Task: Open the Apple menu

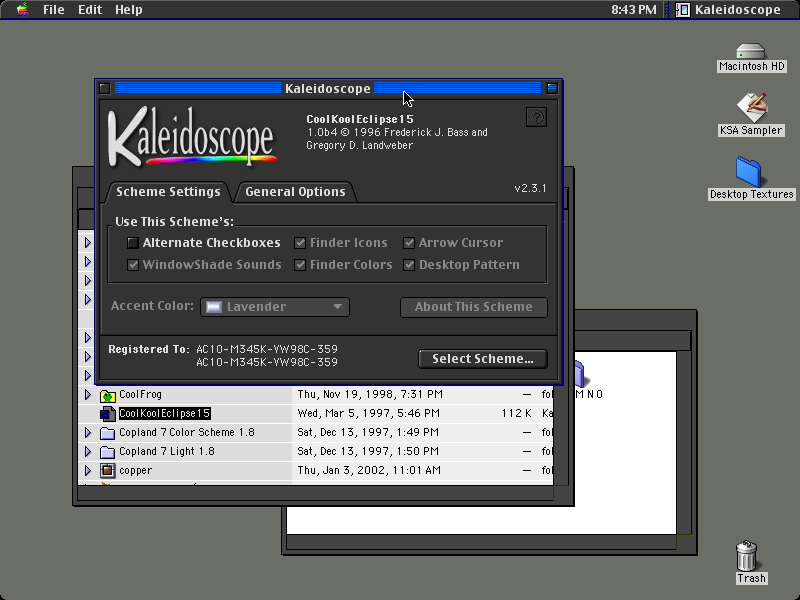Action: click(x=22, y=10)
